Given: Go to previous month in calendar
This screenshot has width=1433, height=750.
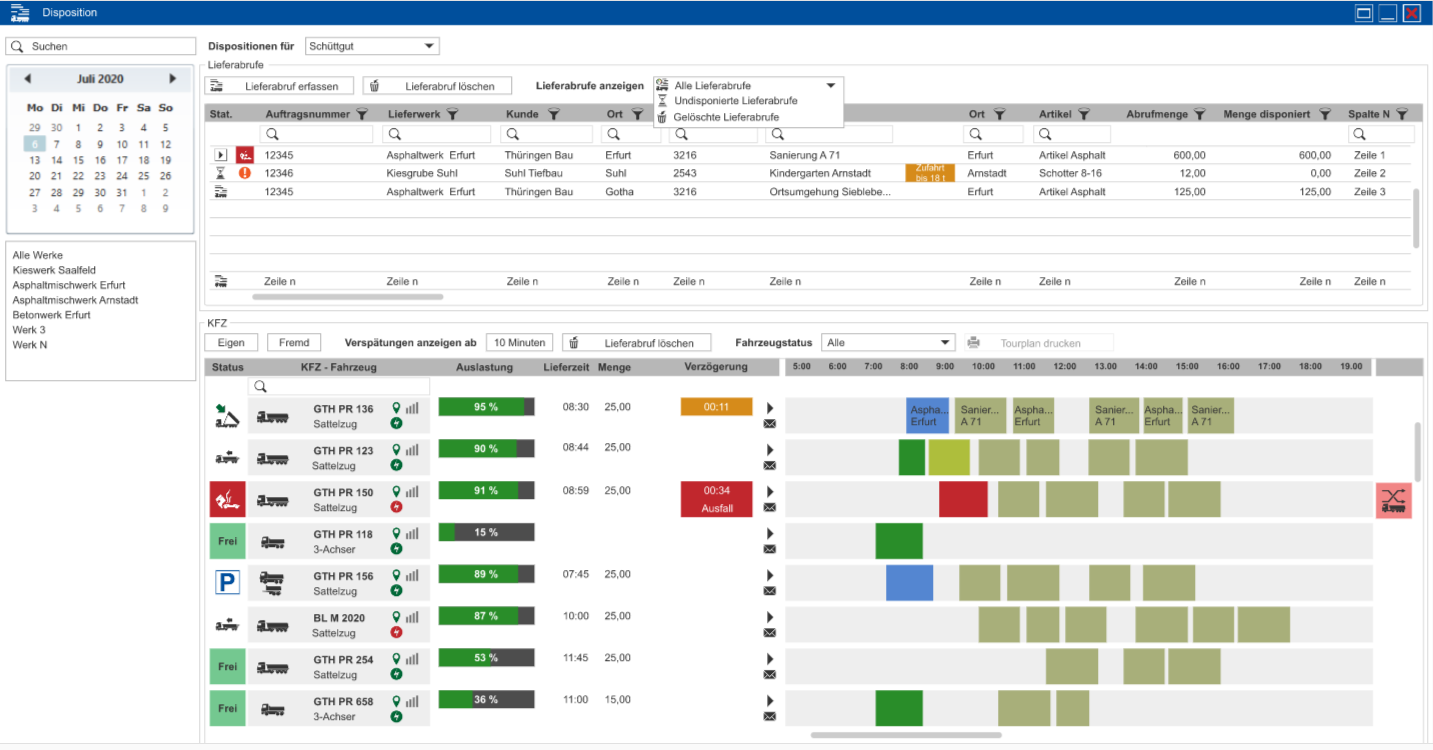Looking at the screenshot, I should tap(28, 78).
